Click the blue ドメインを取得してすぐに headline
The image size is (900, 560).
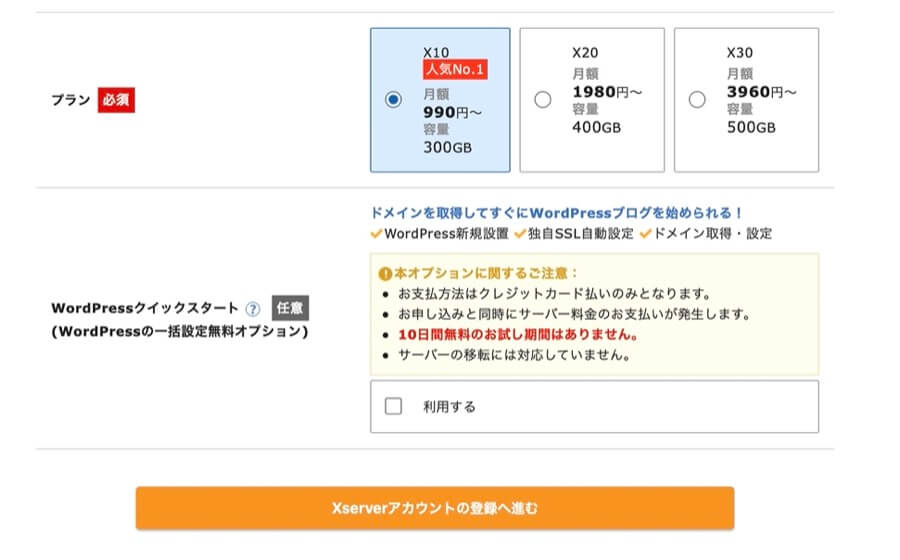point(556,213)
